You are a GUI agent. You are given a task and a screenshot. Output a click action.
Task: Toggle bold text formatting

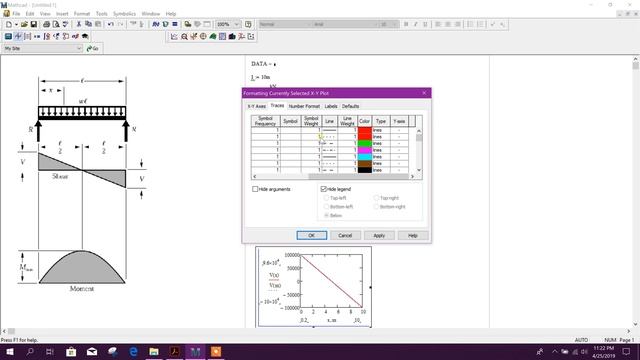tap(406, 24)
